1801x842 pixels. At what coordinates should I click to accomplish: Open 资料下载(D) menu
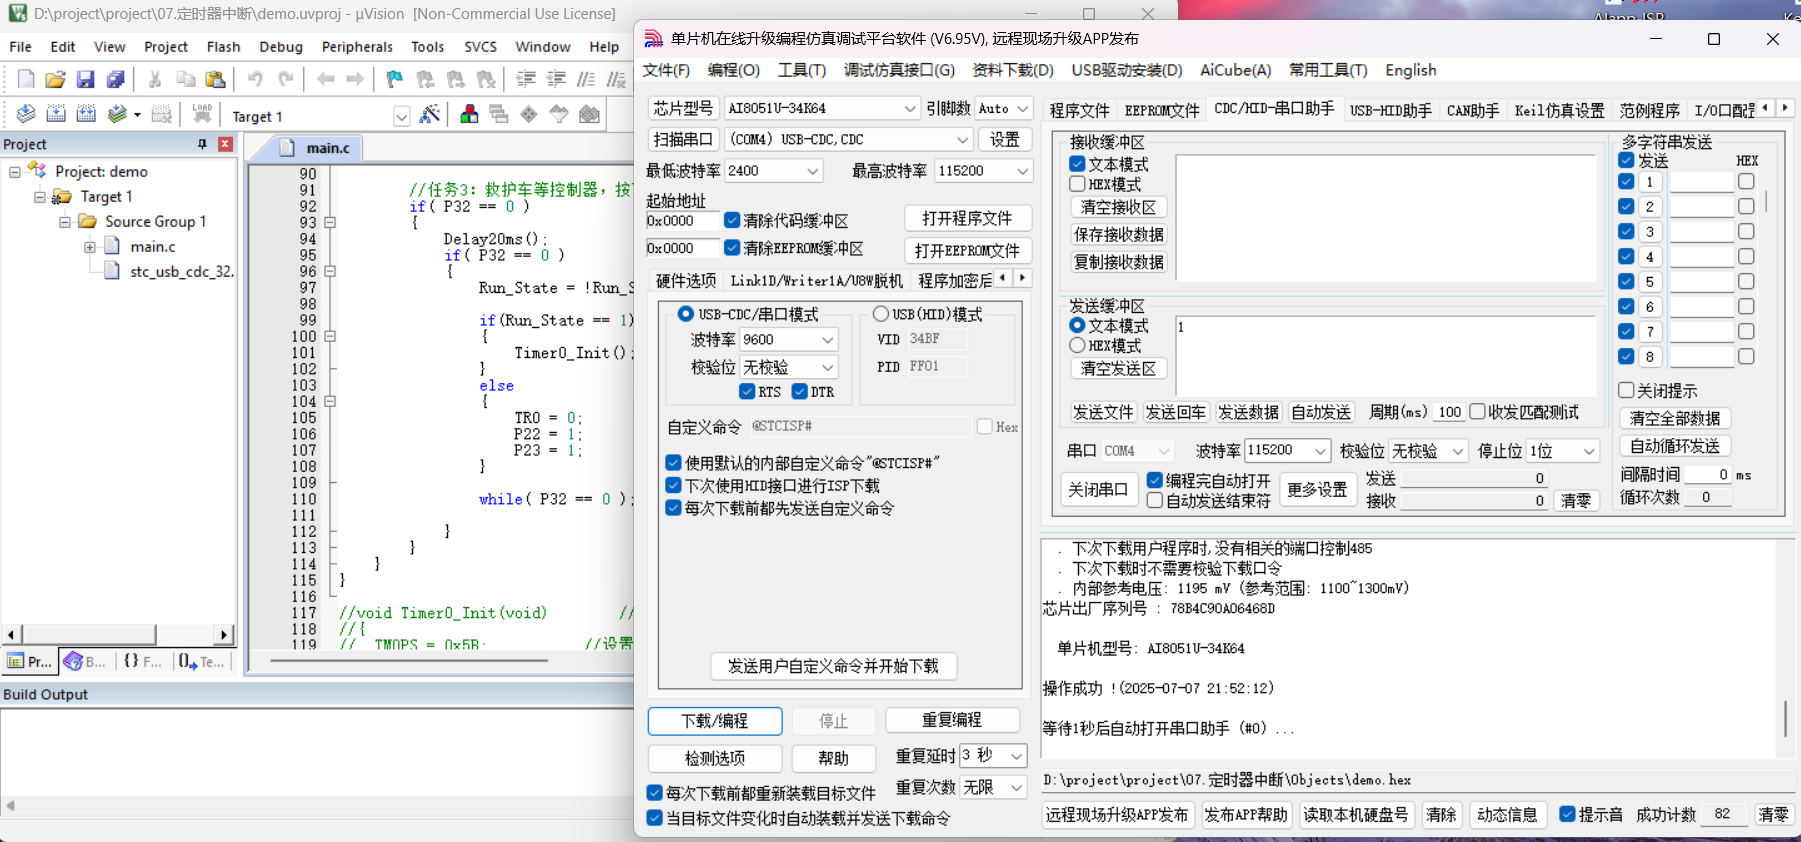(x=1013, y=70)
